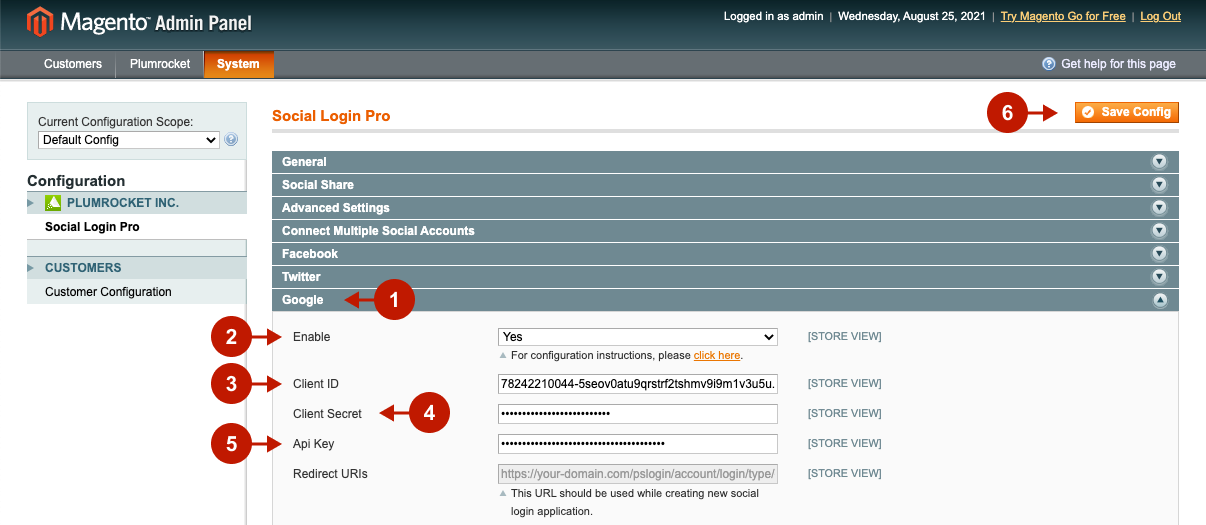Viewport: 1206px width, 525px height.
Task: Click the Social Share header title
Action: [x=317, y=185]
